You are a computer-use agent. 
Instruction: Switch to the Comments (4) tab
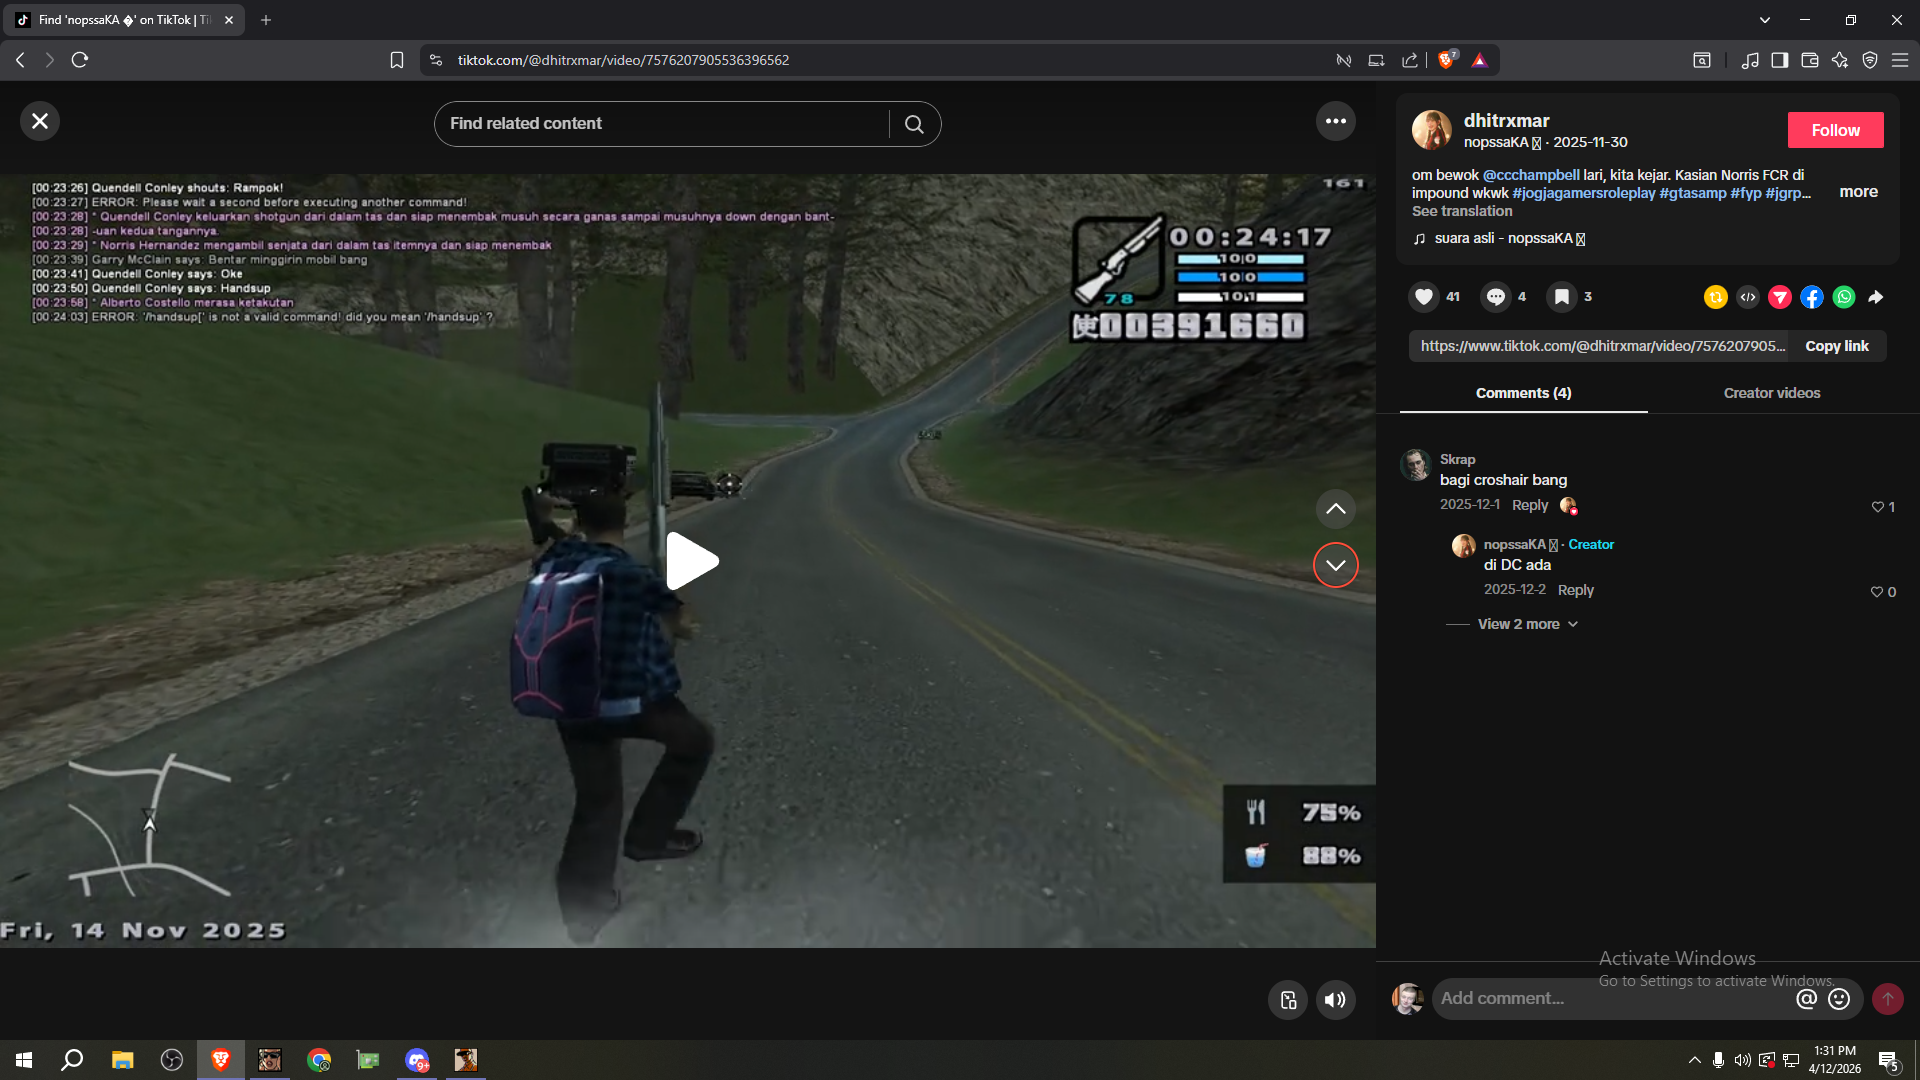[1524, 393]
